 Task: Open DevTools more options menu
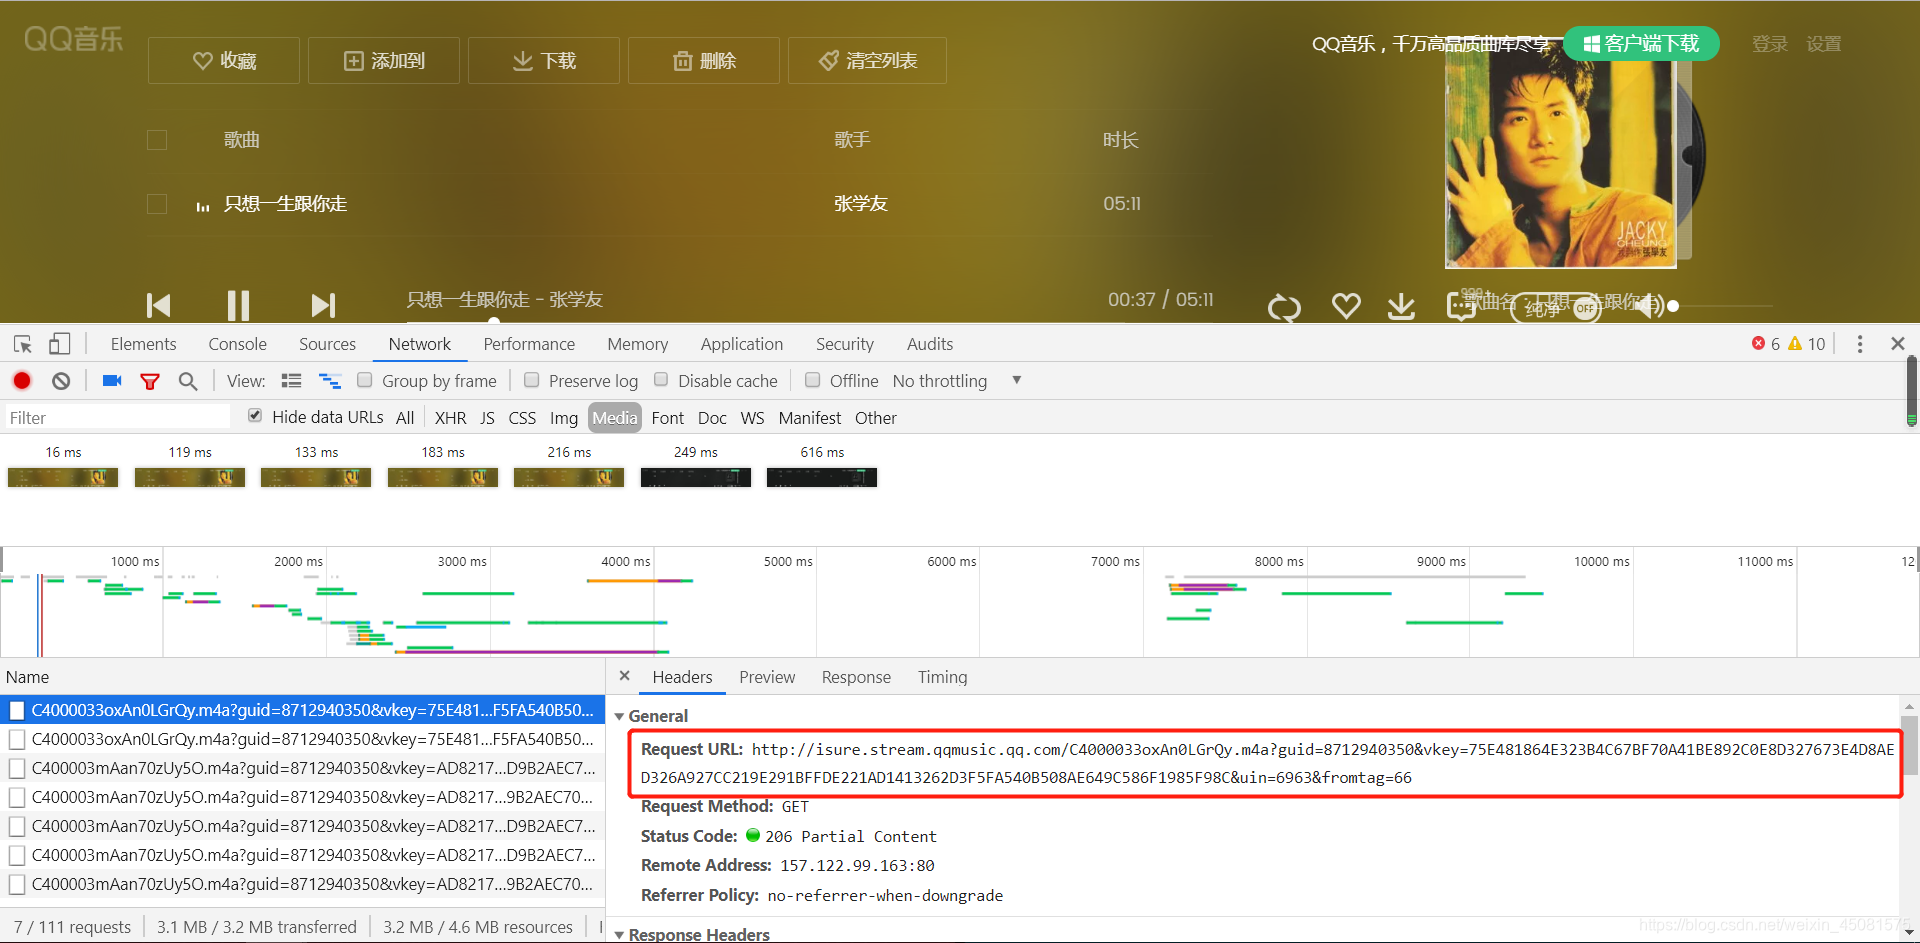pos(1860,344)
